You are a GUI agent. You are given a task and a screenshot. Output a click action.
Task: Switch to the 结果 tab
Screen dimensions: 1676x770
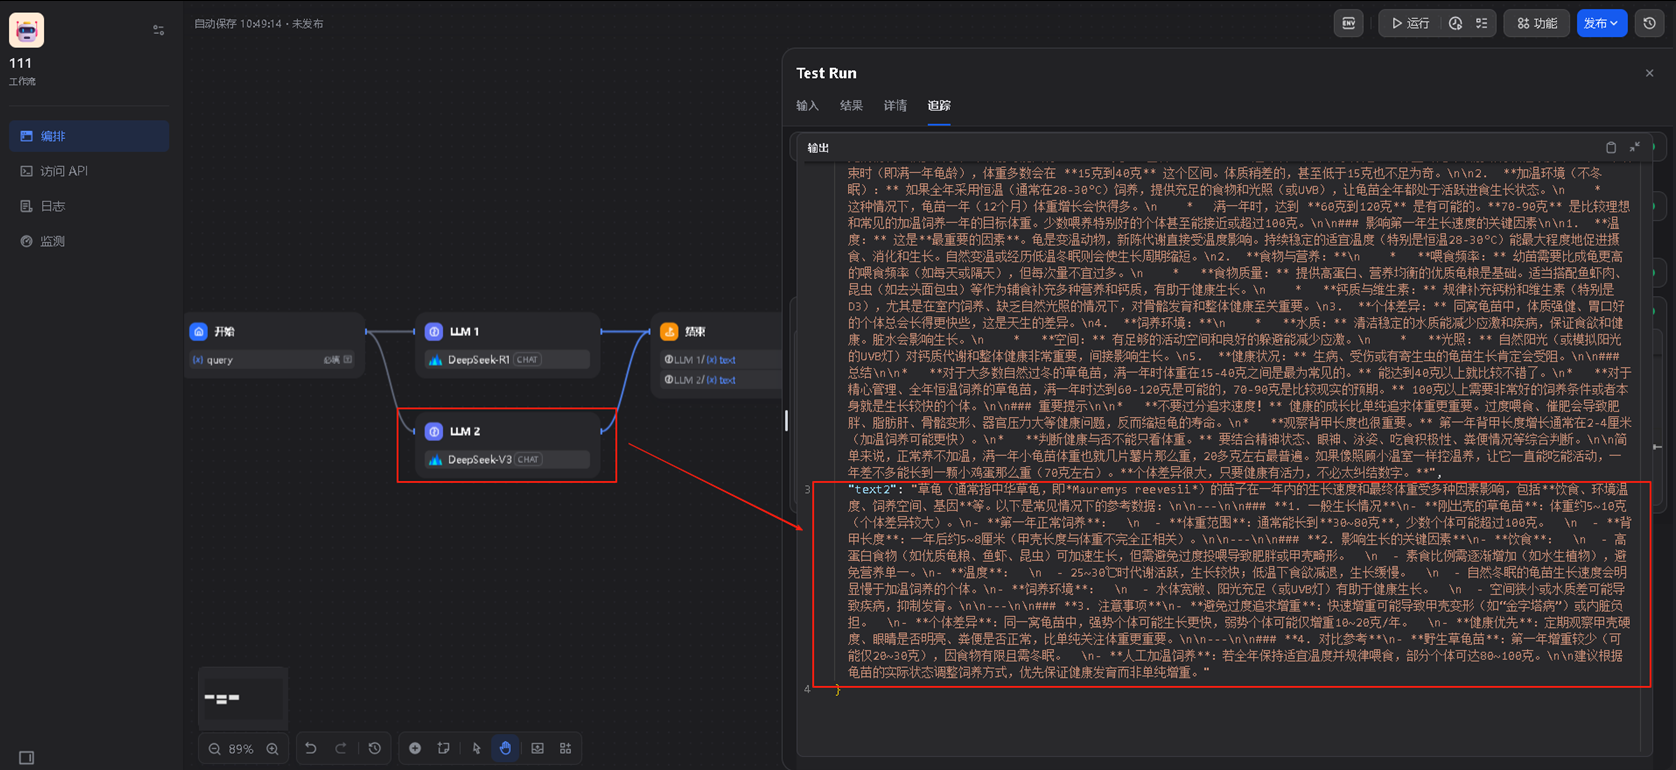[x=851, y=105]
